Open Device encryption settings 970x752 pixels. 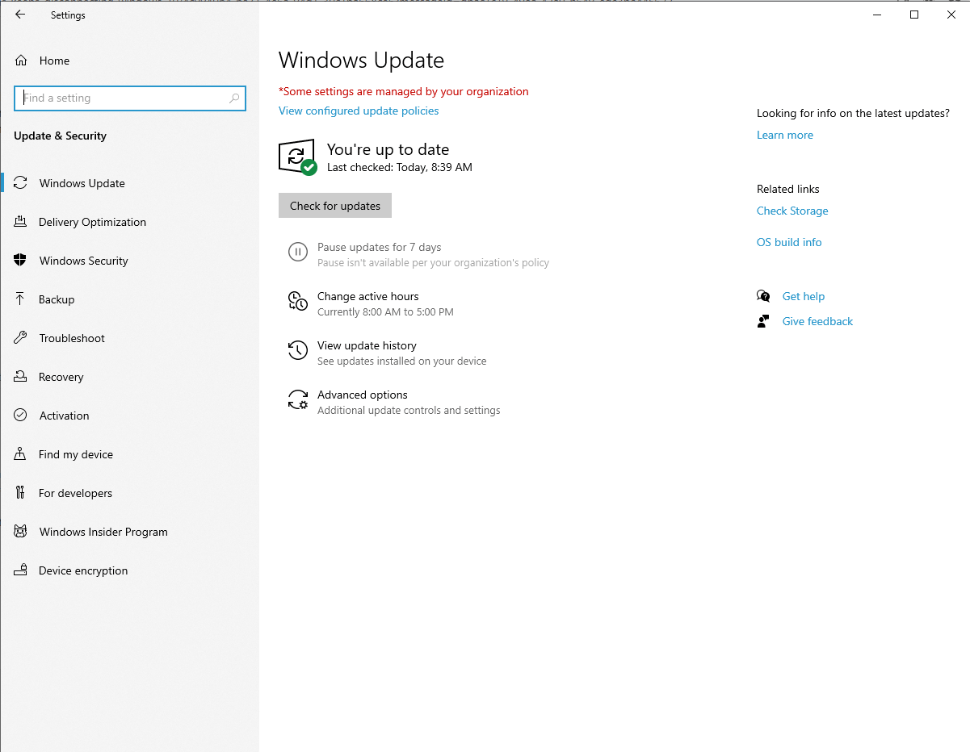pyautogui.click(x=83, y=571)
